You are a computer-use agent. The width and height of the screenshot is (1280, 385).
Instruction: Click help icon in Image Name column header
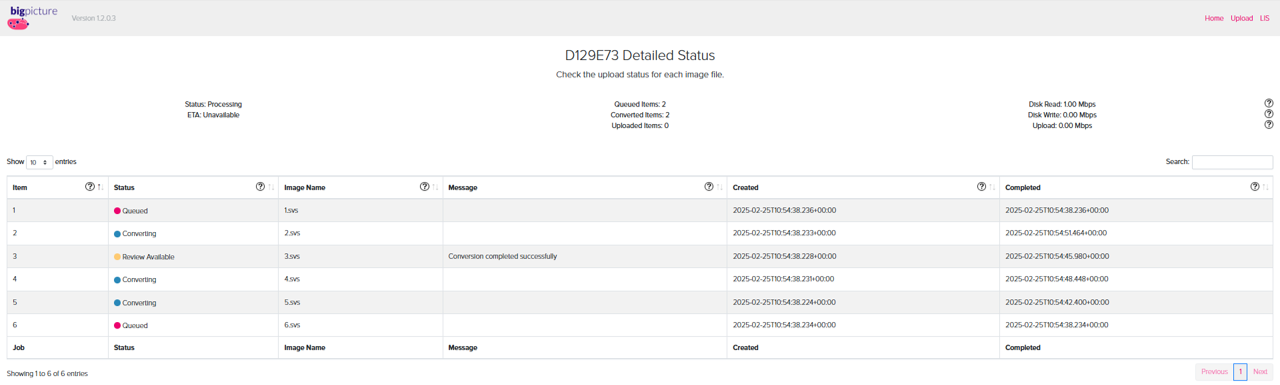pos(424,187)
